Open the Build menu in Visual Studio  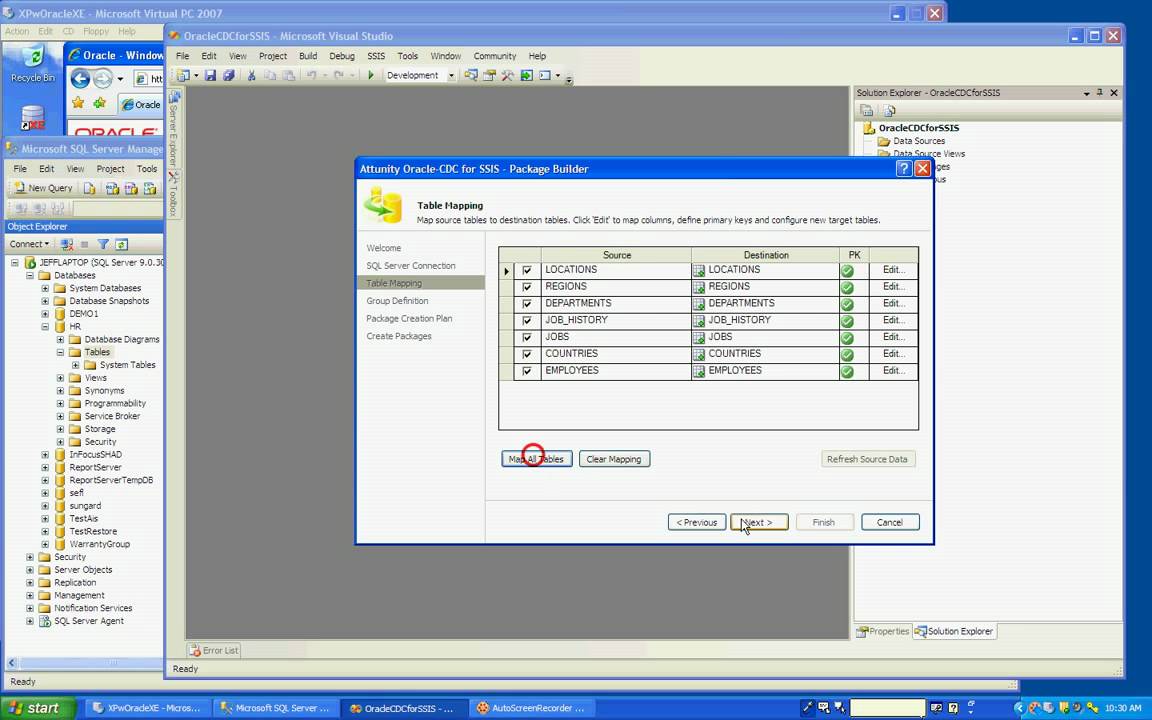click(x=308, y=56)
